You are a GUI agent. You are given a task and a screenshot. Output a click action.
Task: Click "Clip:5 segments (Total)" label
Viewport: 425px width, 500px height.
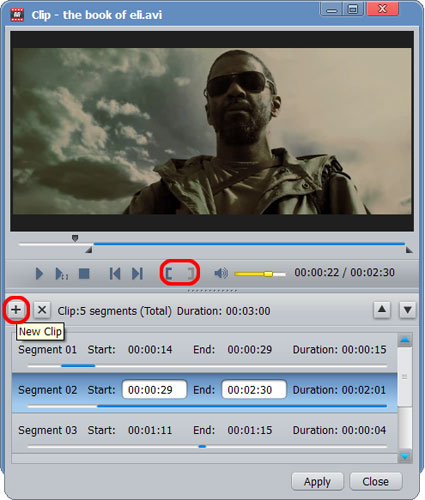point(114,311)
